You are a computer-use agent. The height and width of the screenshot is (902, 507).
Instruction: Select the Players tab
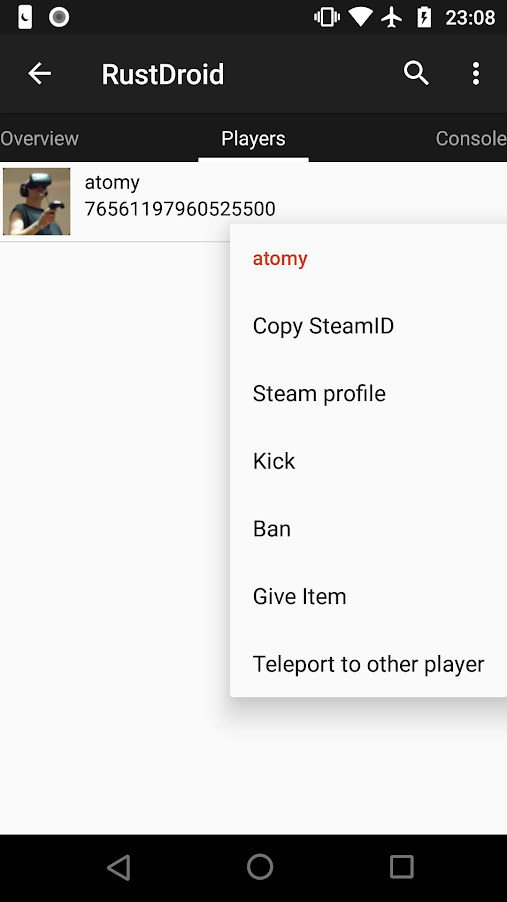pyautogui.click(x=253, y=138)
